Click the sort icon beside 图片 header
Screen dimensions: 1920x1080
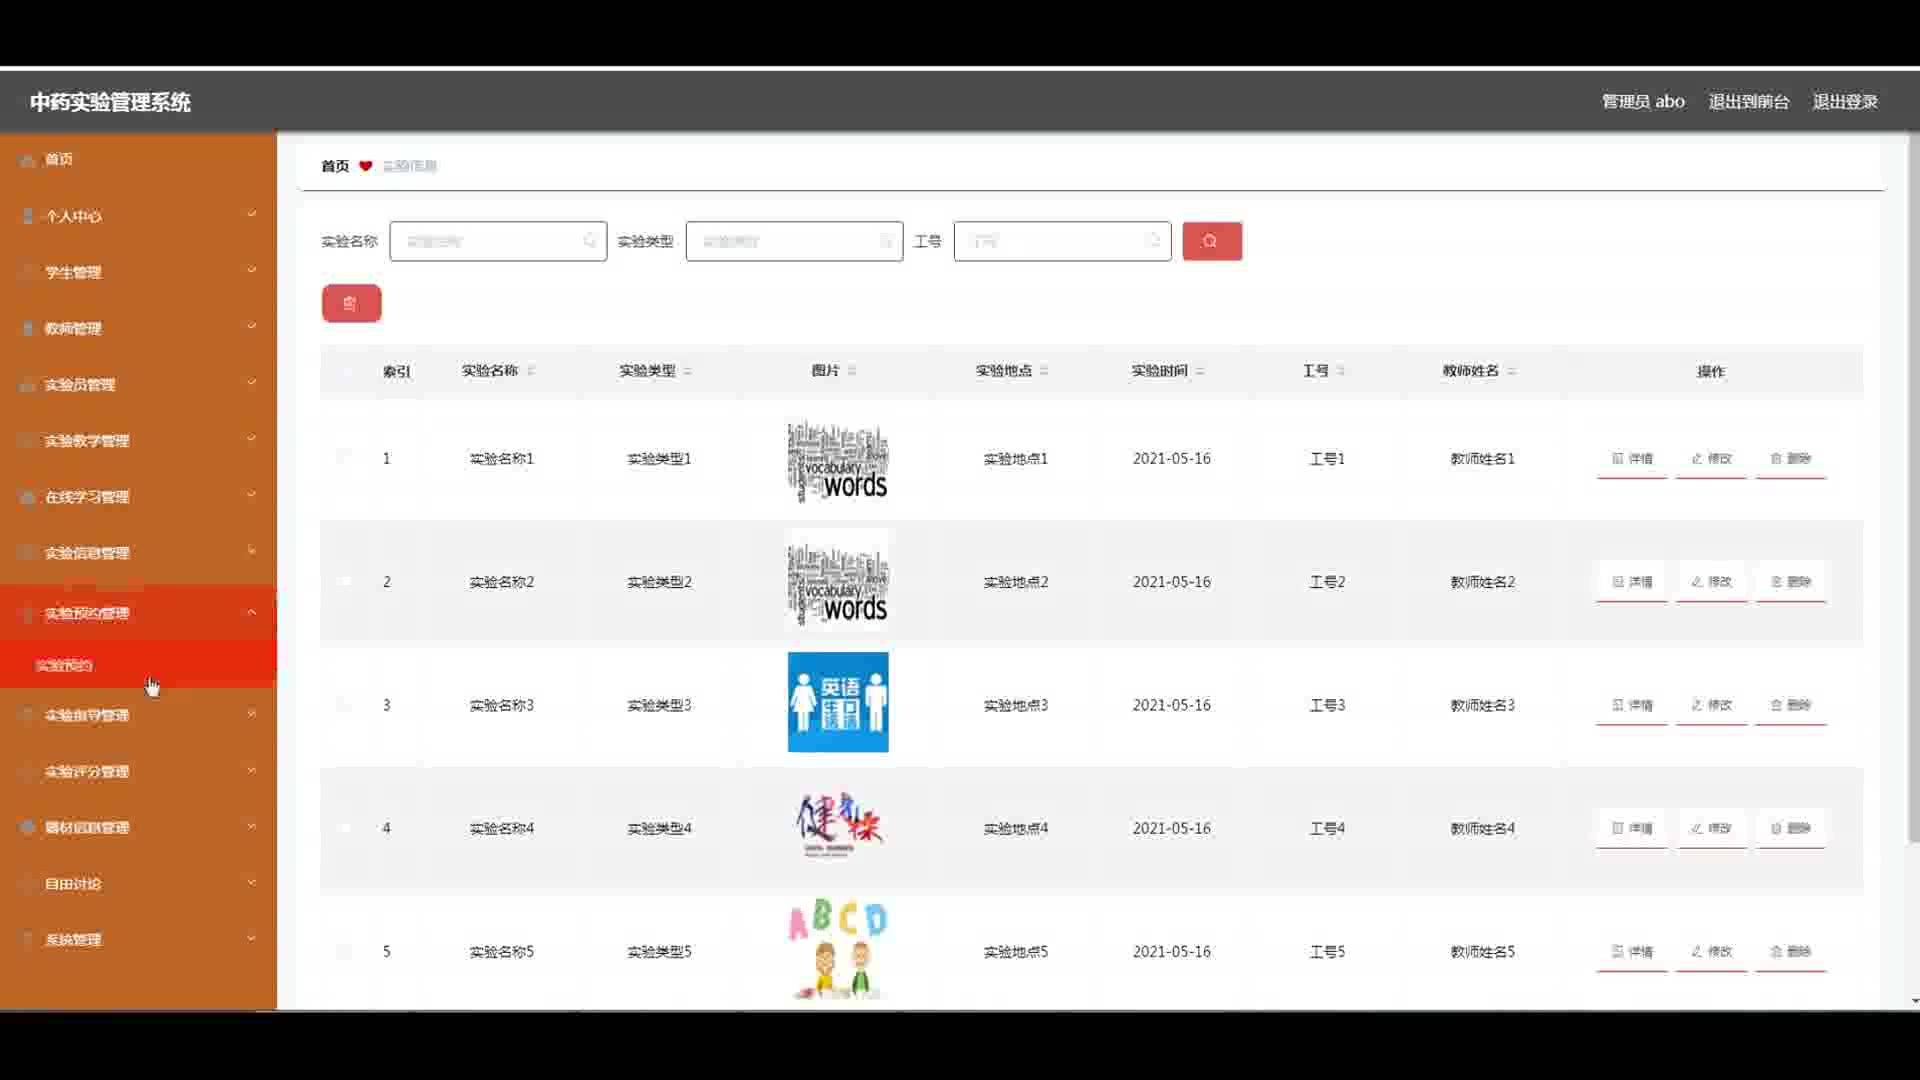852,371
